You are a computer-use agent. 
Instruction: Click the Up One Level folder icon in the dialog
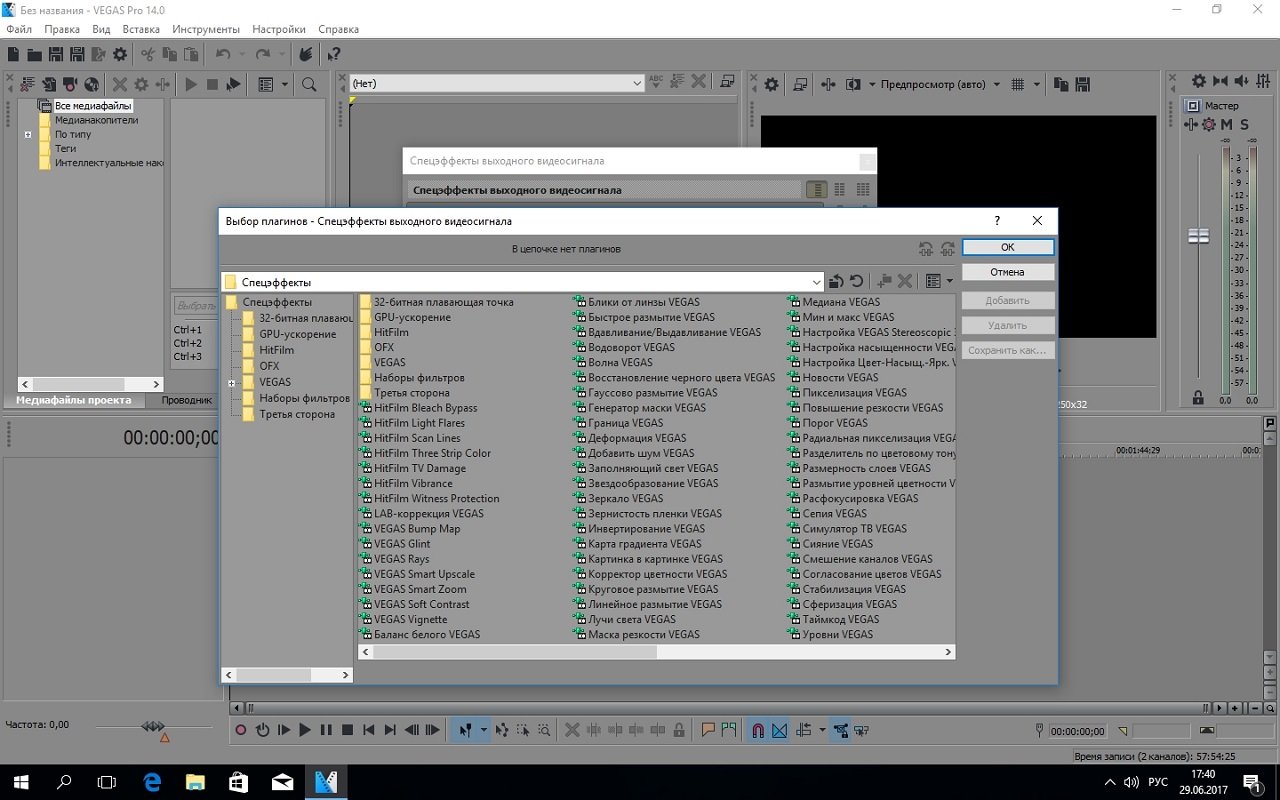836,282
